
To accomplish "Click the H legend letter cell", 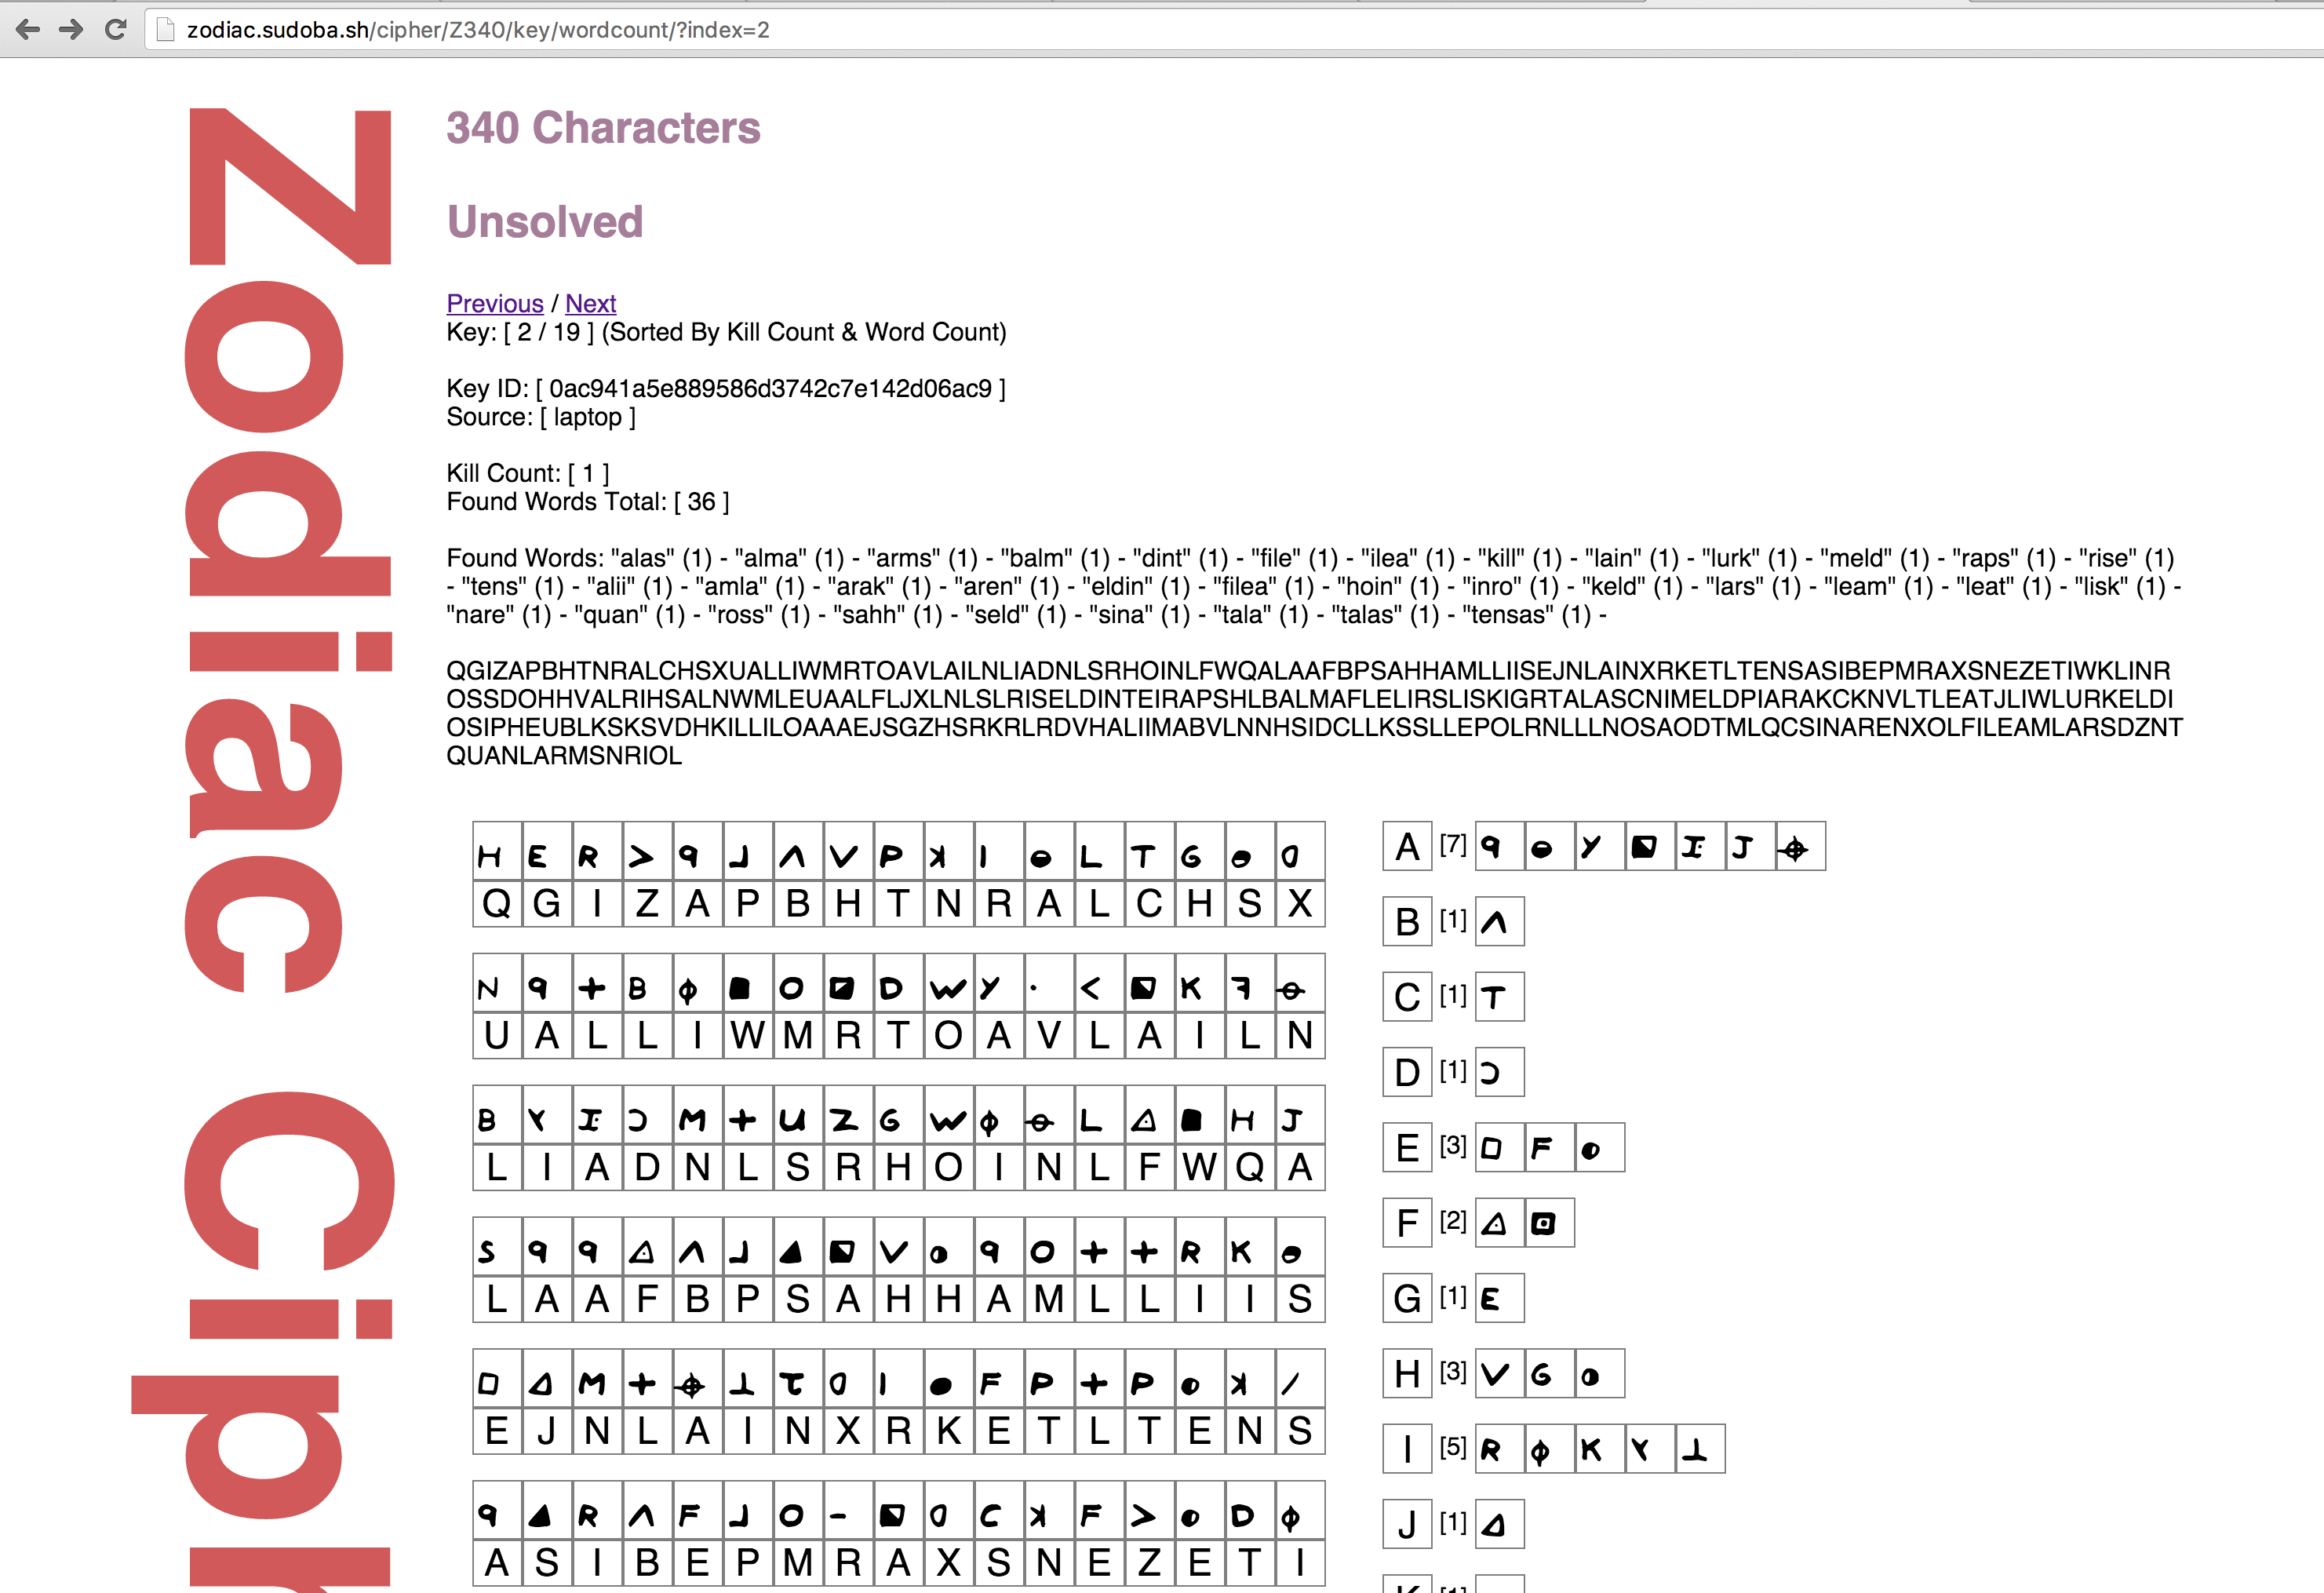I will 1407,1374.
